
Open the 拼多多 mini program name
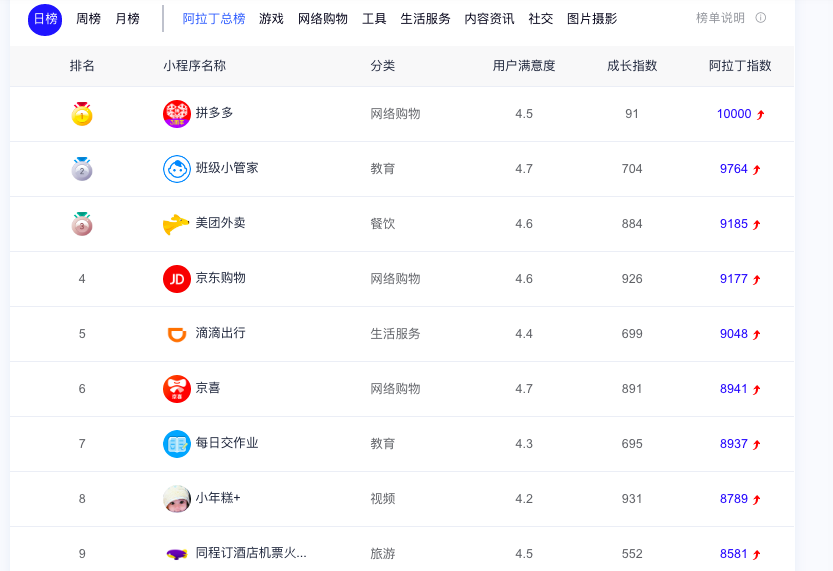tap(214, 113)
